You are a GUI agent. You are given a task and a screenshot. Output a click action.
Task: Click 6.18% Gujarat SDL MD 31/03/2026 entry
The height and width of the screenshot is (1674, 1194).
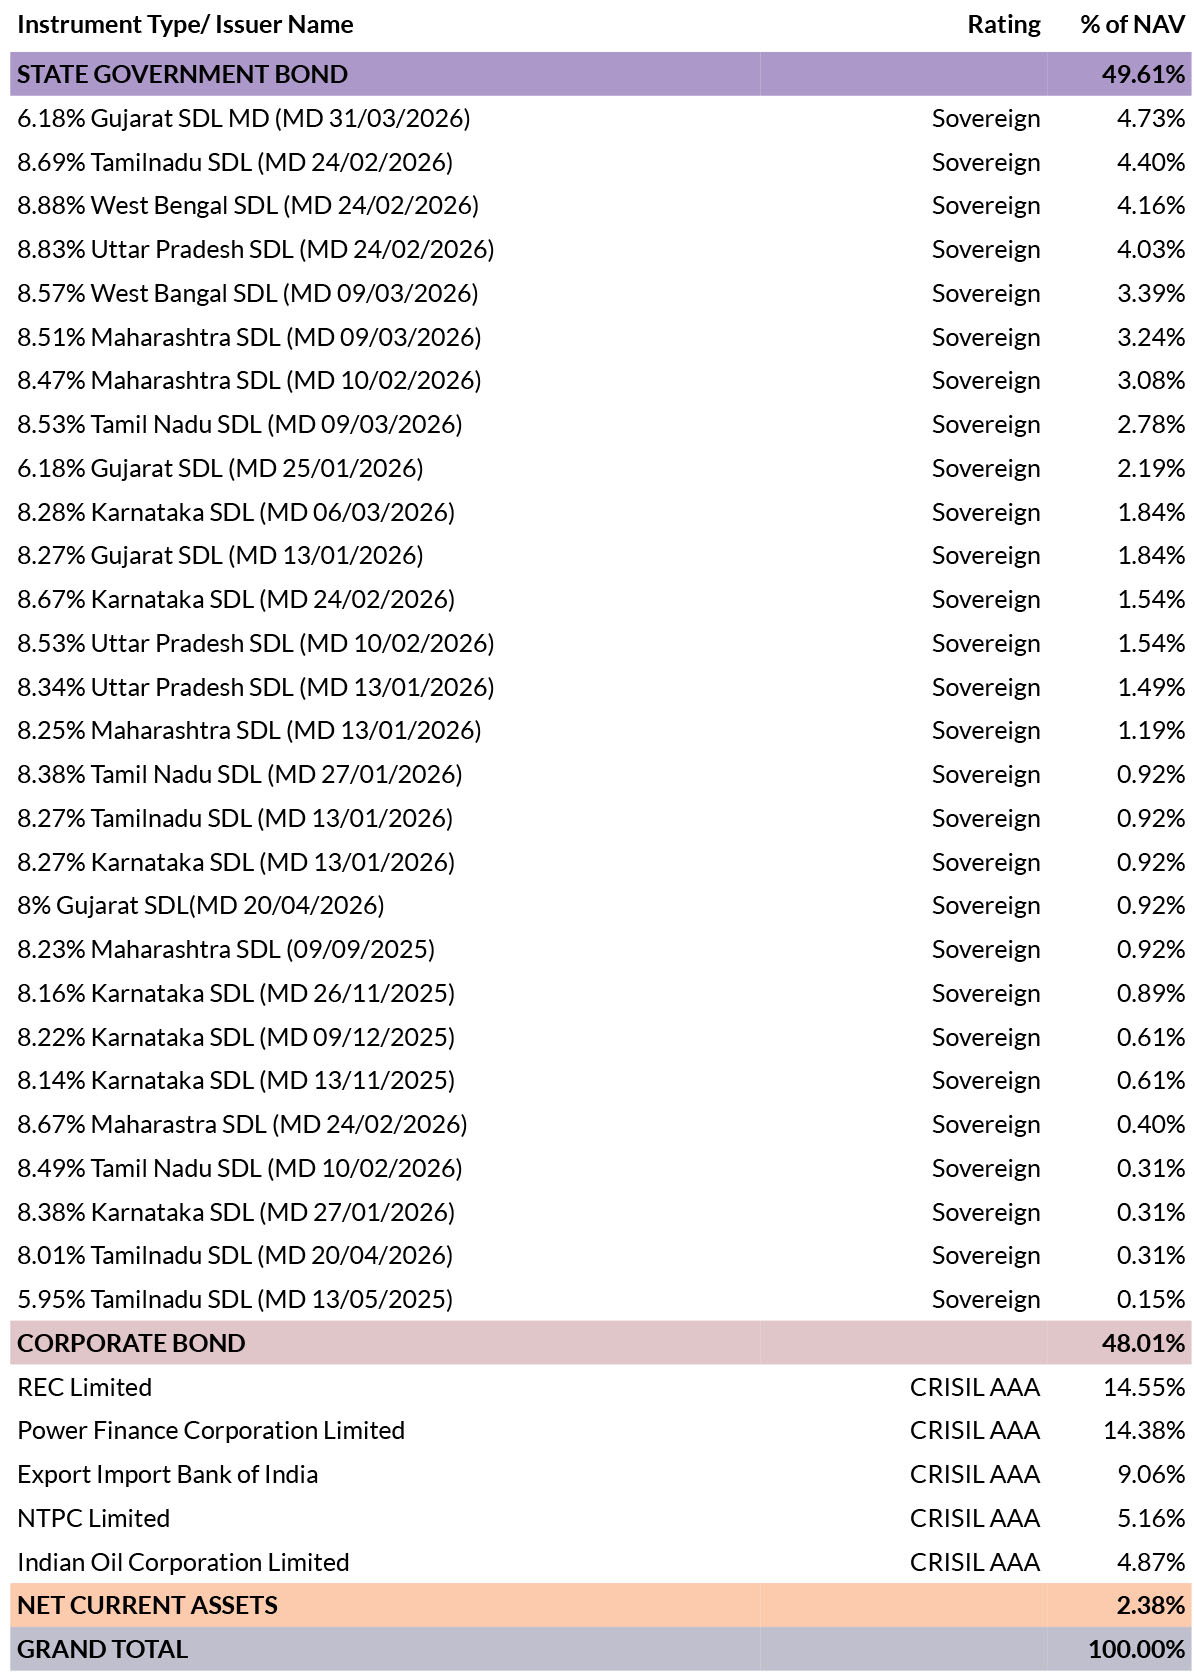(244, 118)
